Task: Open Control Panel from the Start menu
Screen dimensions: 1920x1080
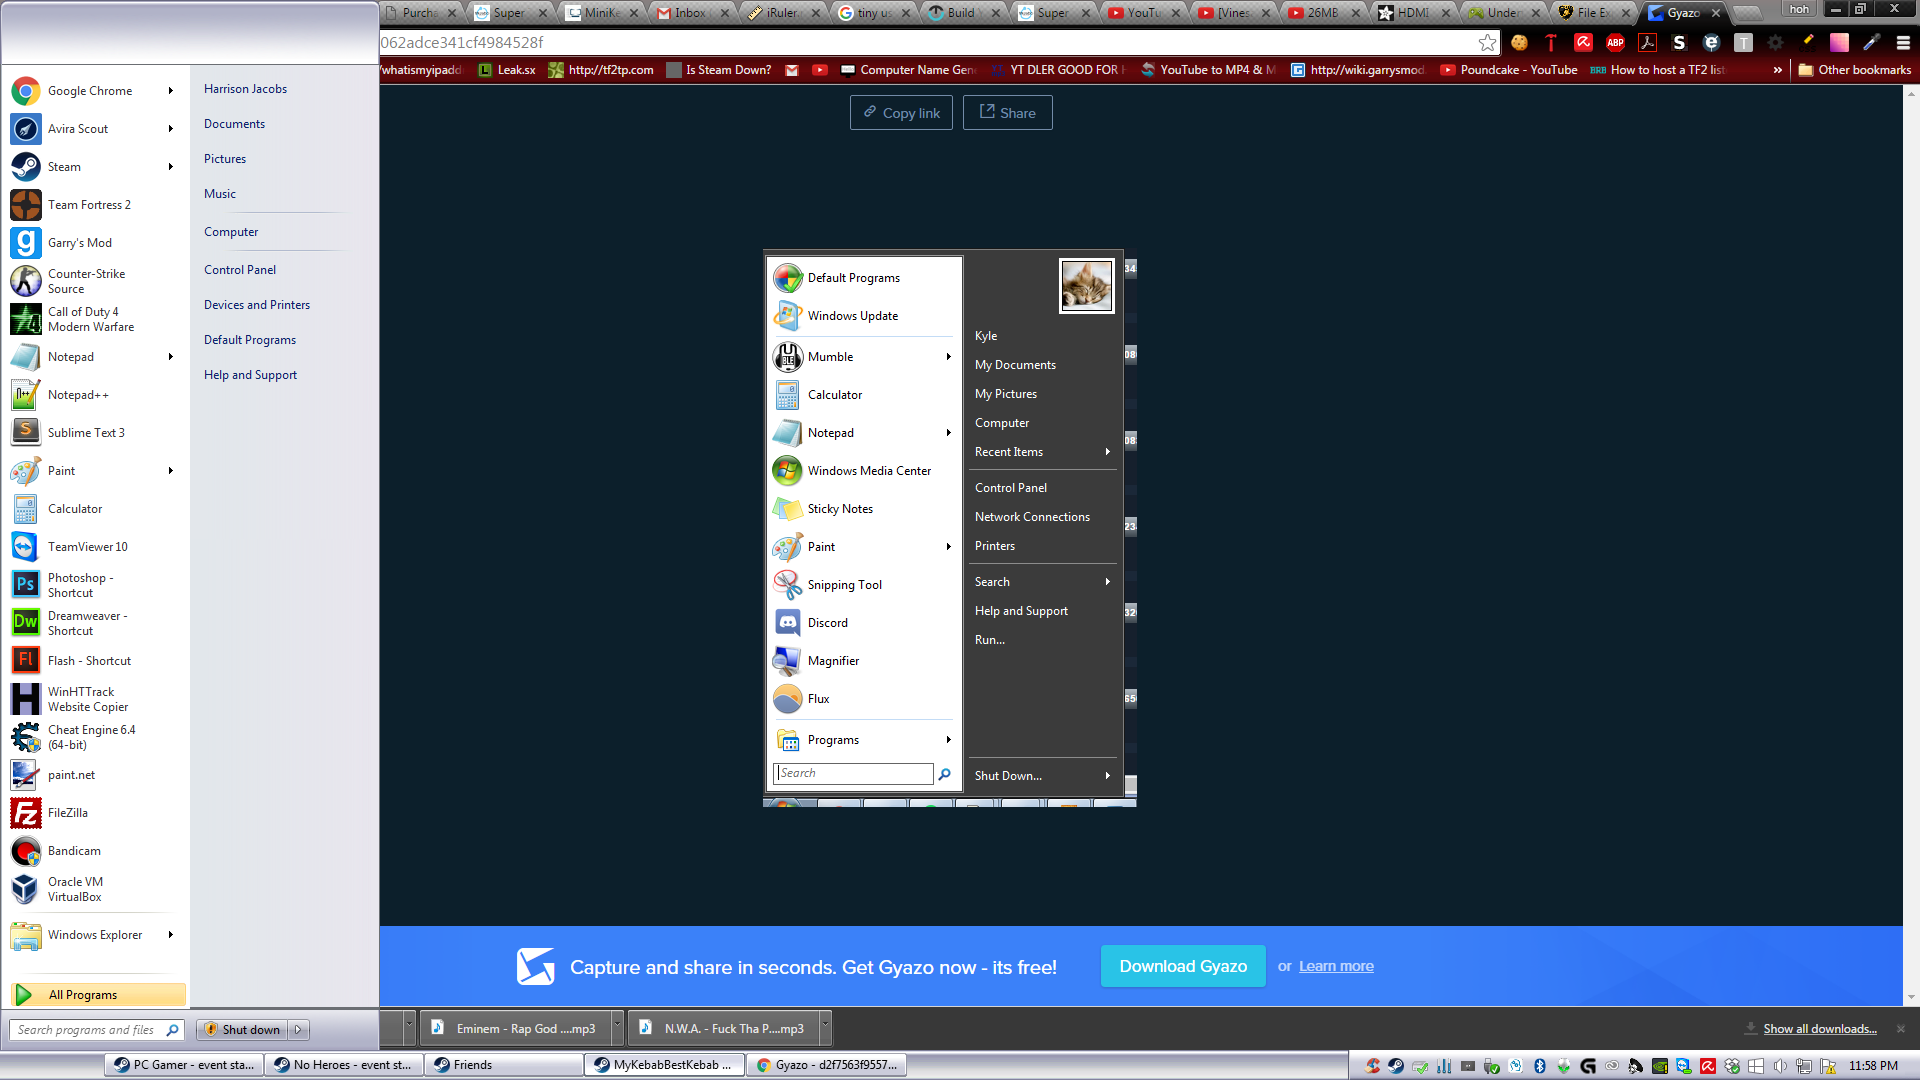Action: 240,270
